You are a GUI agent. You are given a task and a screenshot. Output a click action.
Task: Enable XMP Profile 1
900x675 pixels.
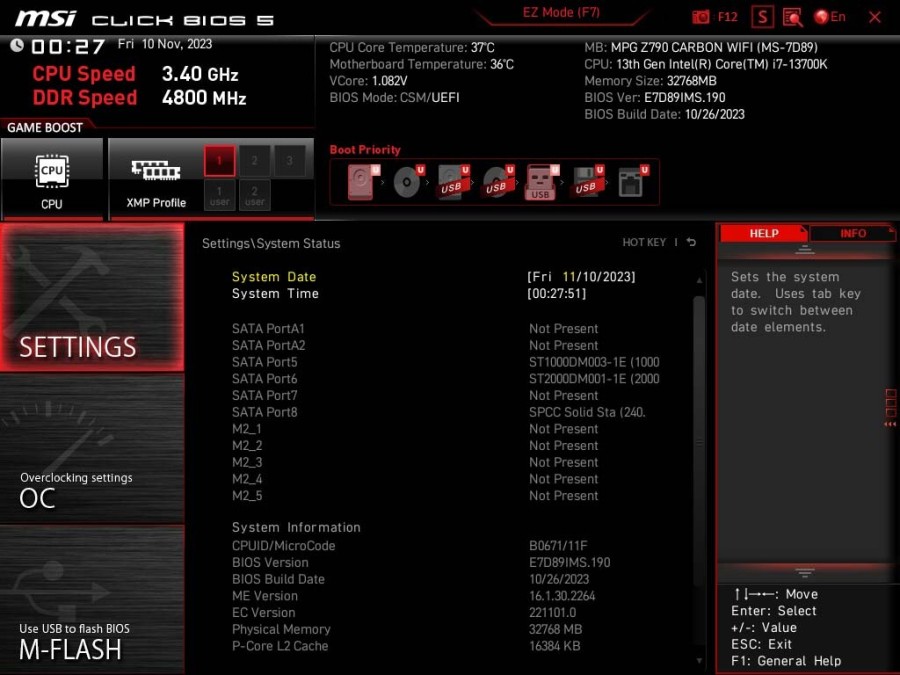(x=219, y=160)
